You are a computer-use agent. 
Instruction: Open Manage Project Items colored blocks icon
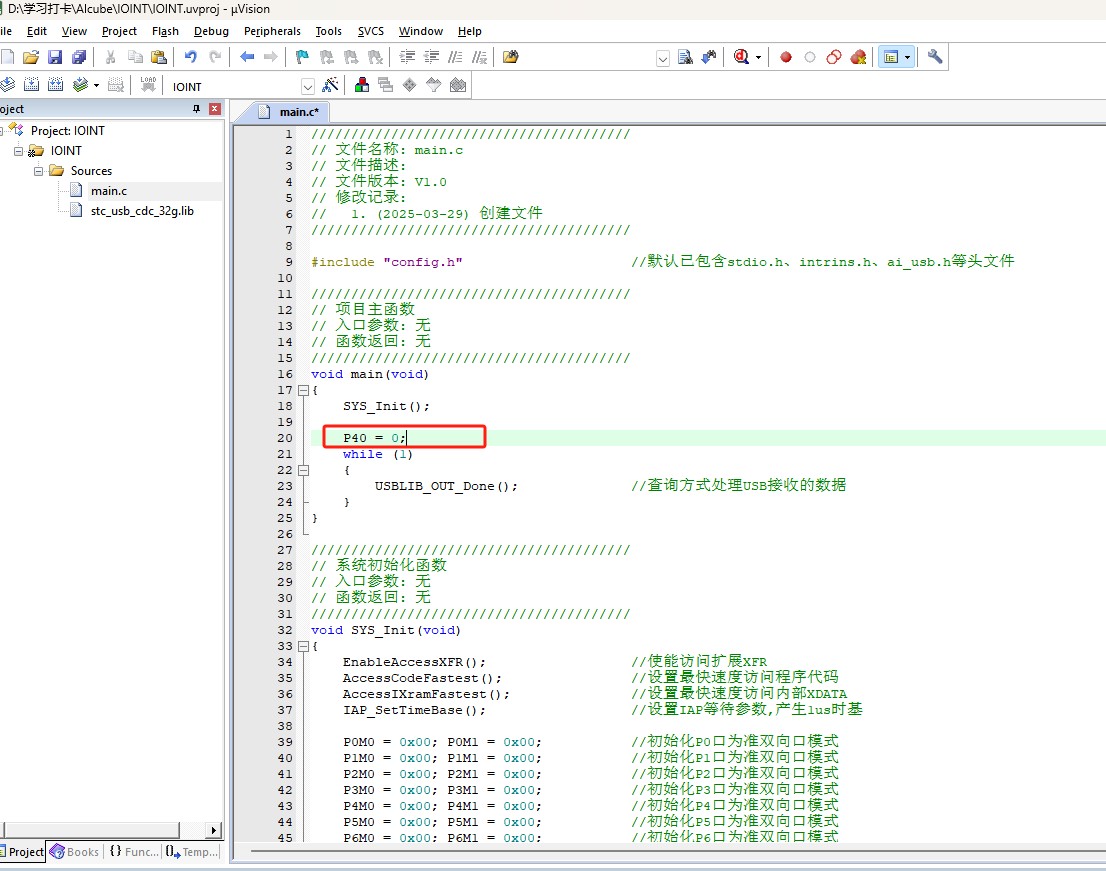(x=362, y=85)
